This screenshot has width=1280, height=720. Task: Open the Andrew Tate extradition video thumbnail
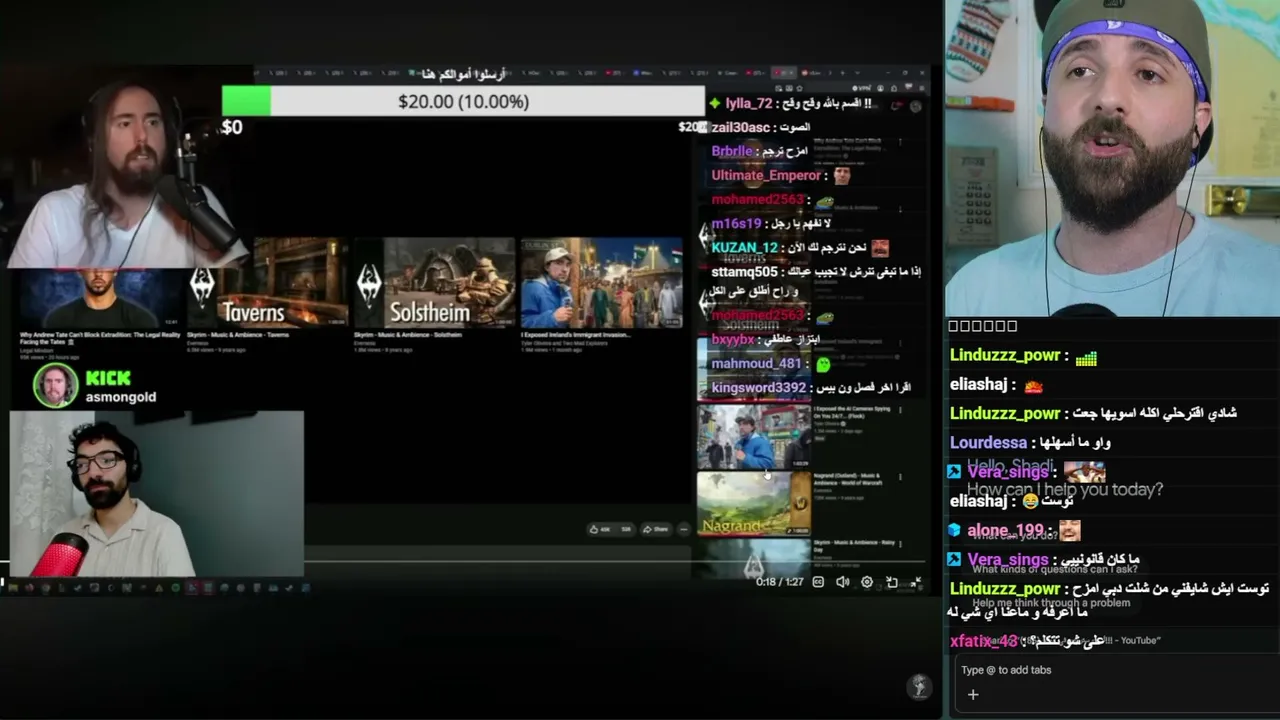pos(100,298)
